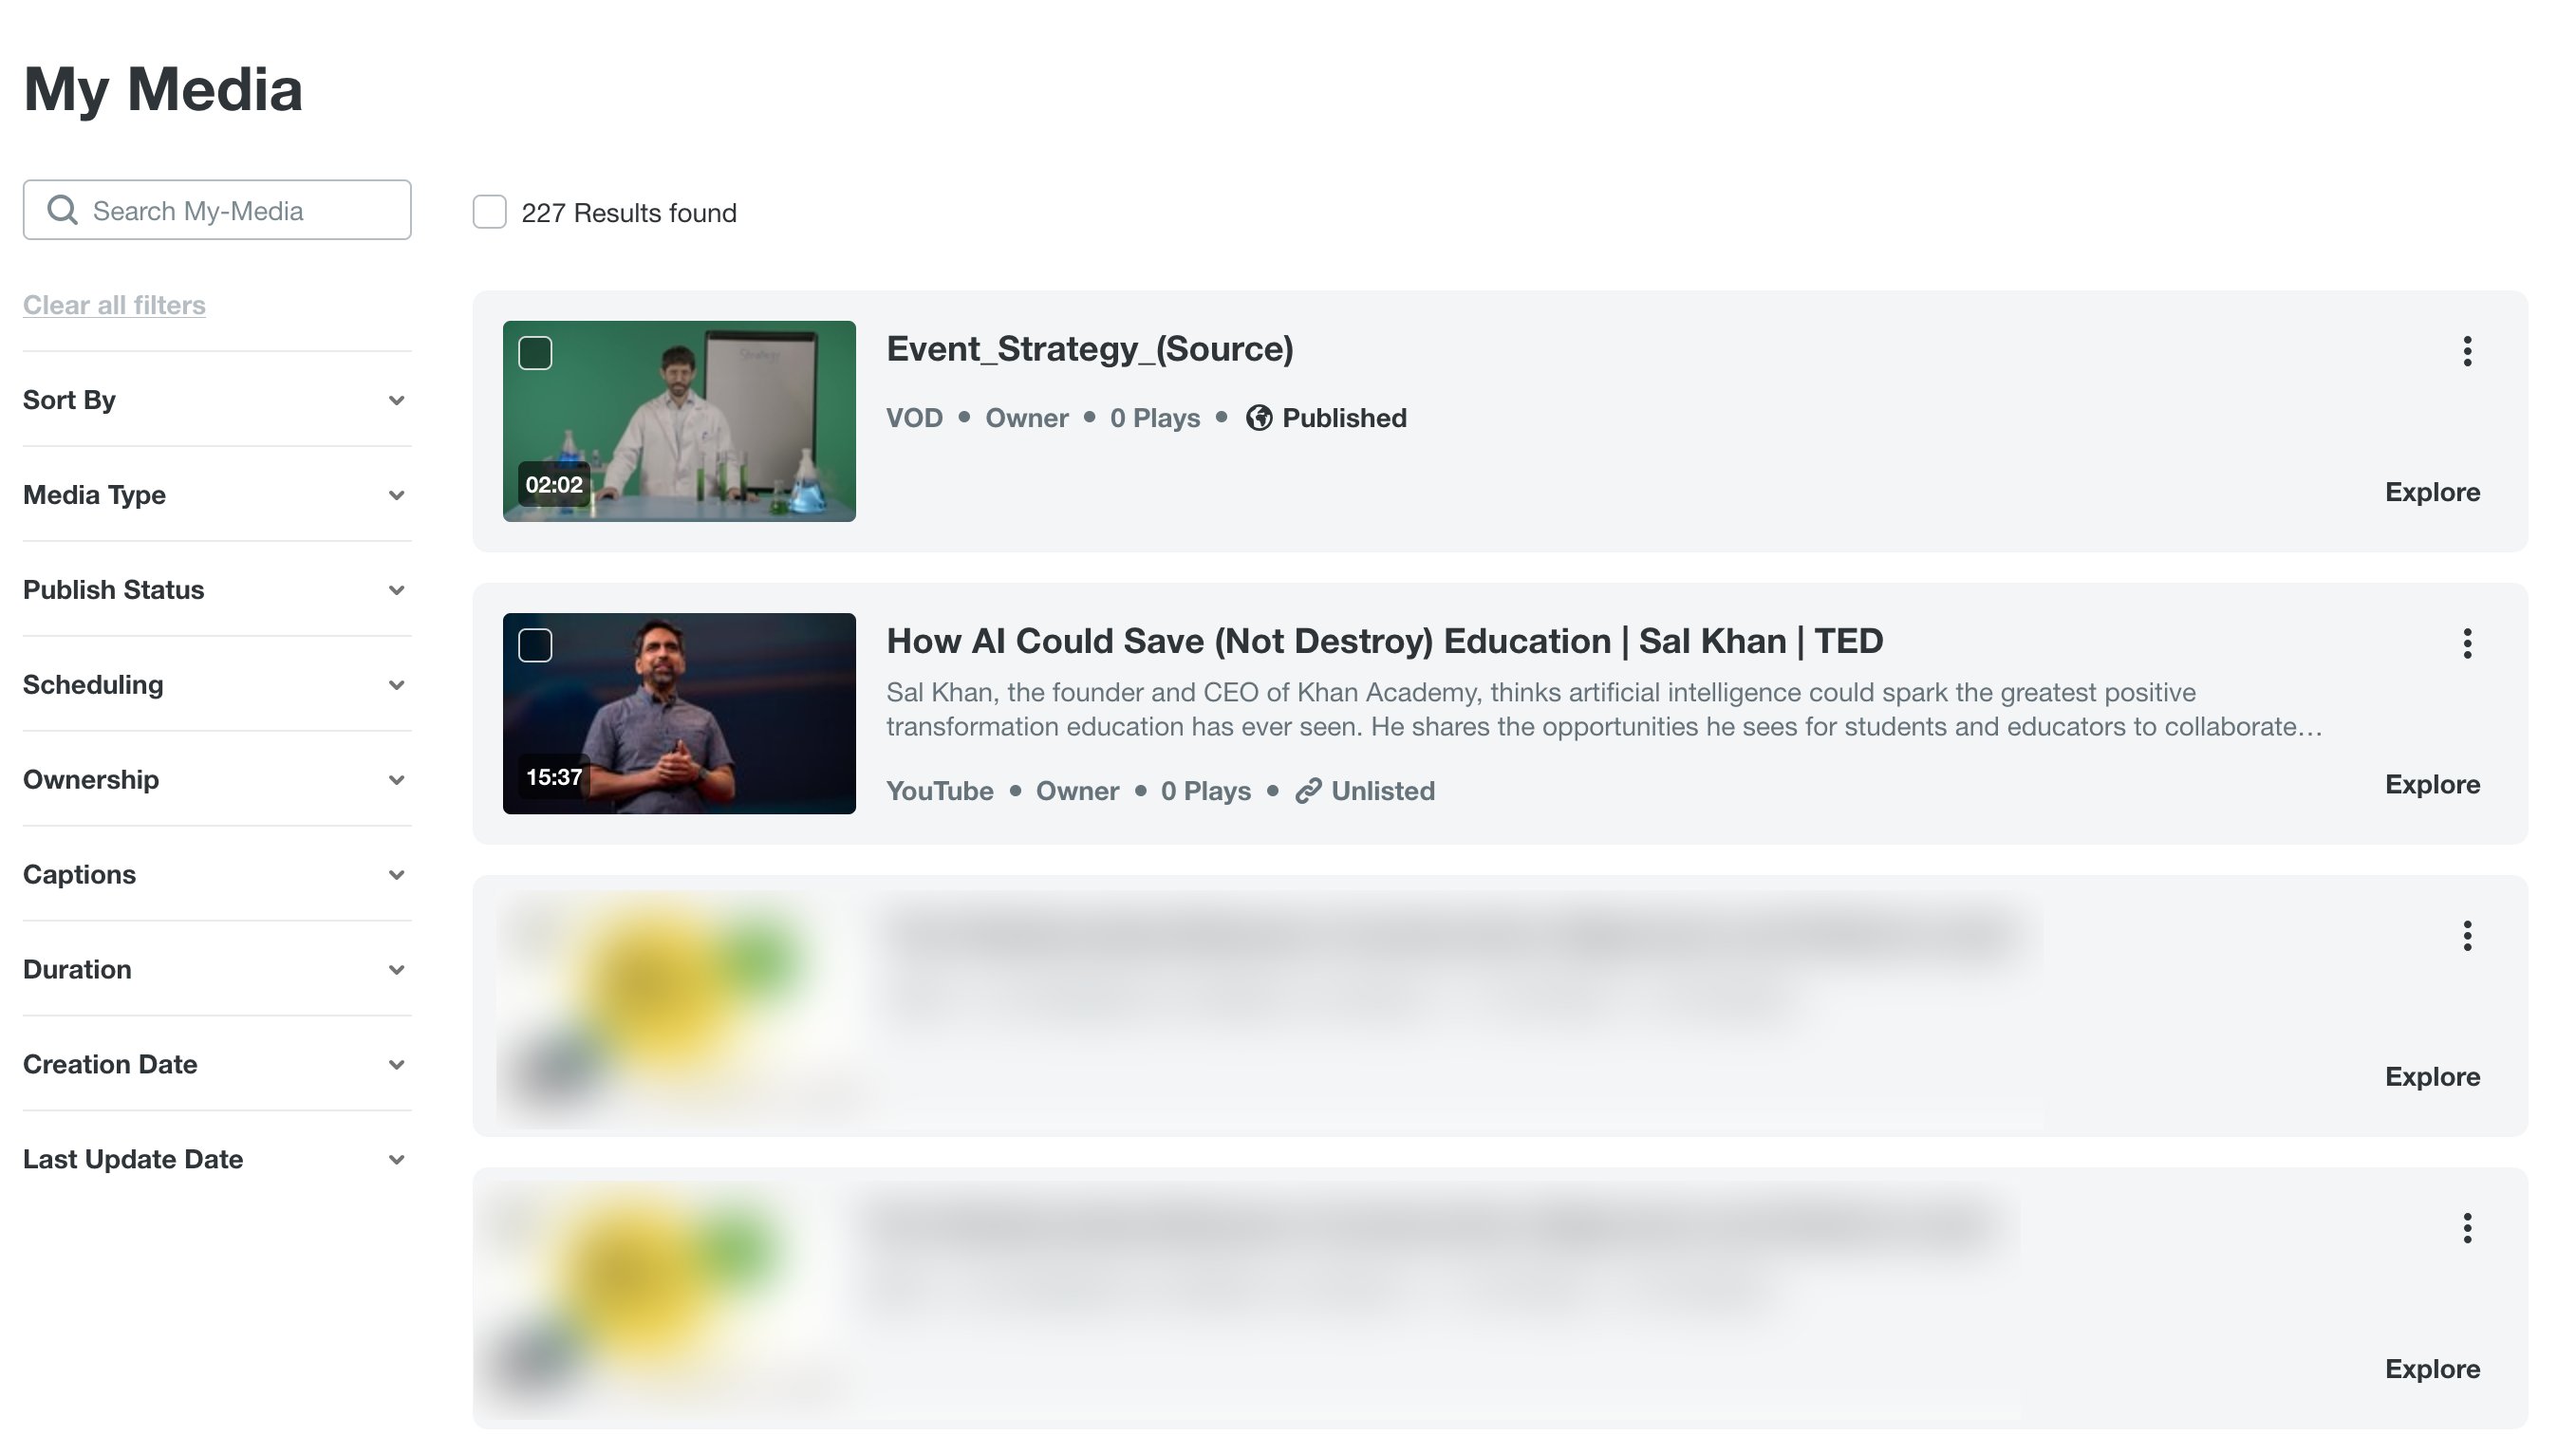This screenshot has width=2576, height=1454.
Task: Click 0 Plays on the Sal Khan card
Action: click(x=1206, y=791)
